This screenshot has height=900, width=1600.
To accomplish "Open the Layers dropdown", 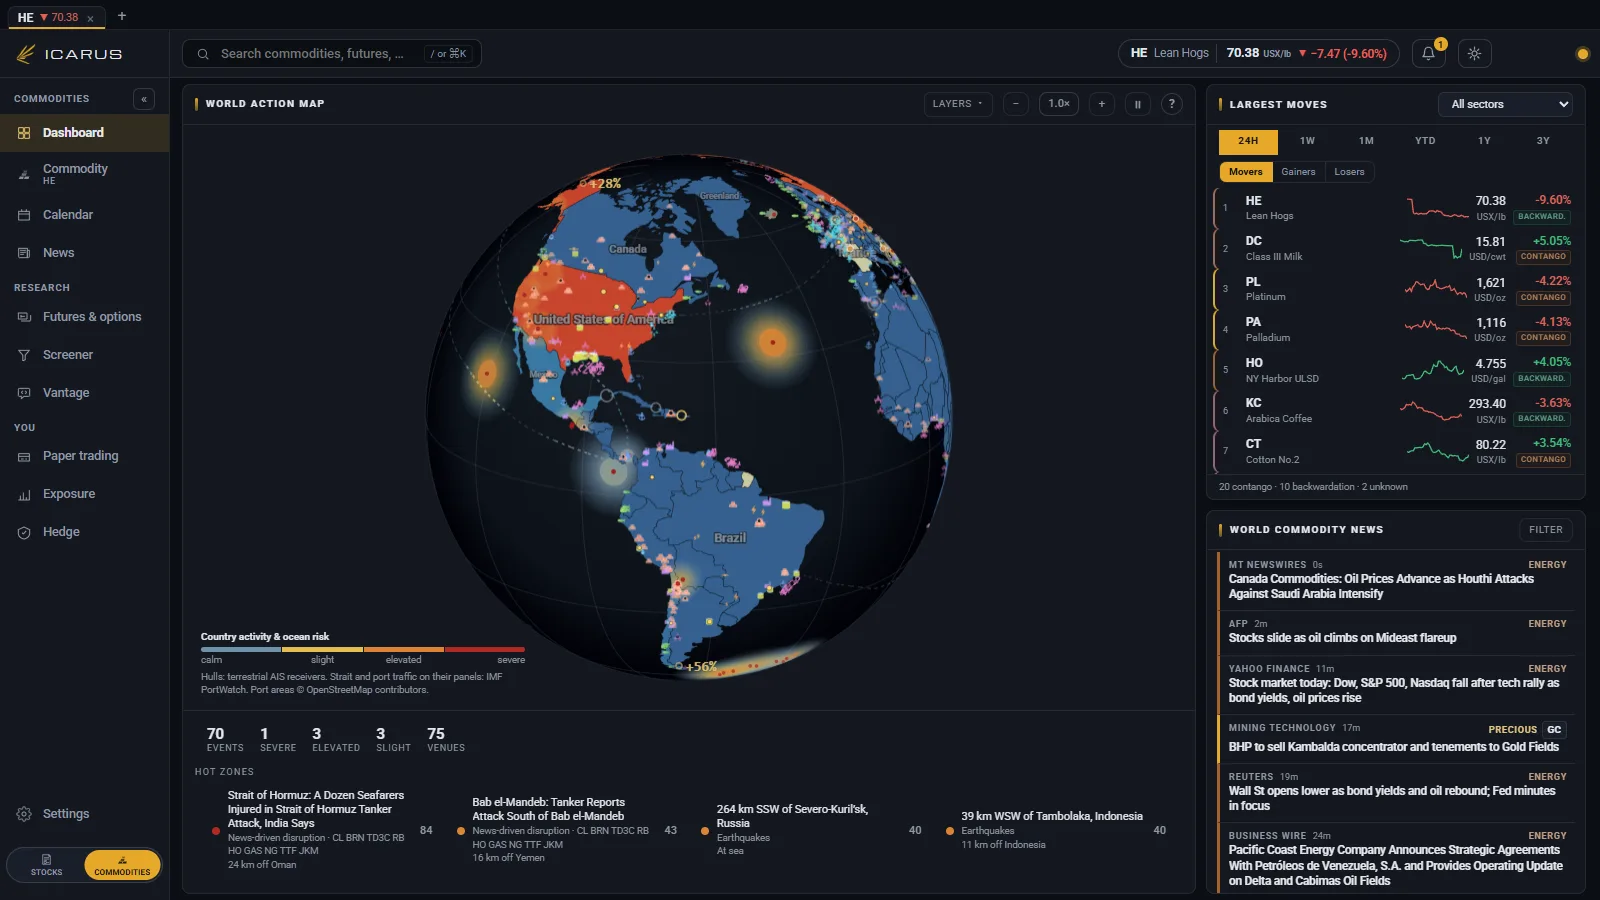I will (x=957, y=104).
